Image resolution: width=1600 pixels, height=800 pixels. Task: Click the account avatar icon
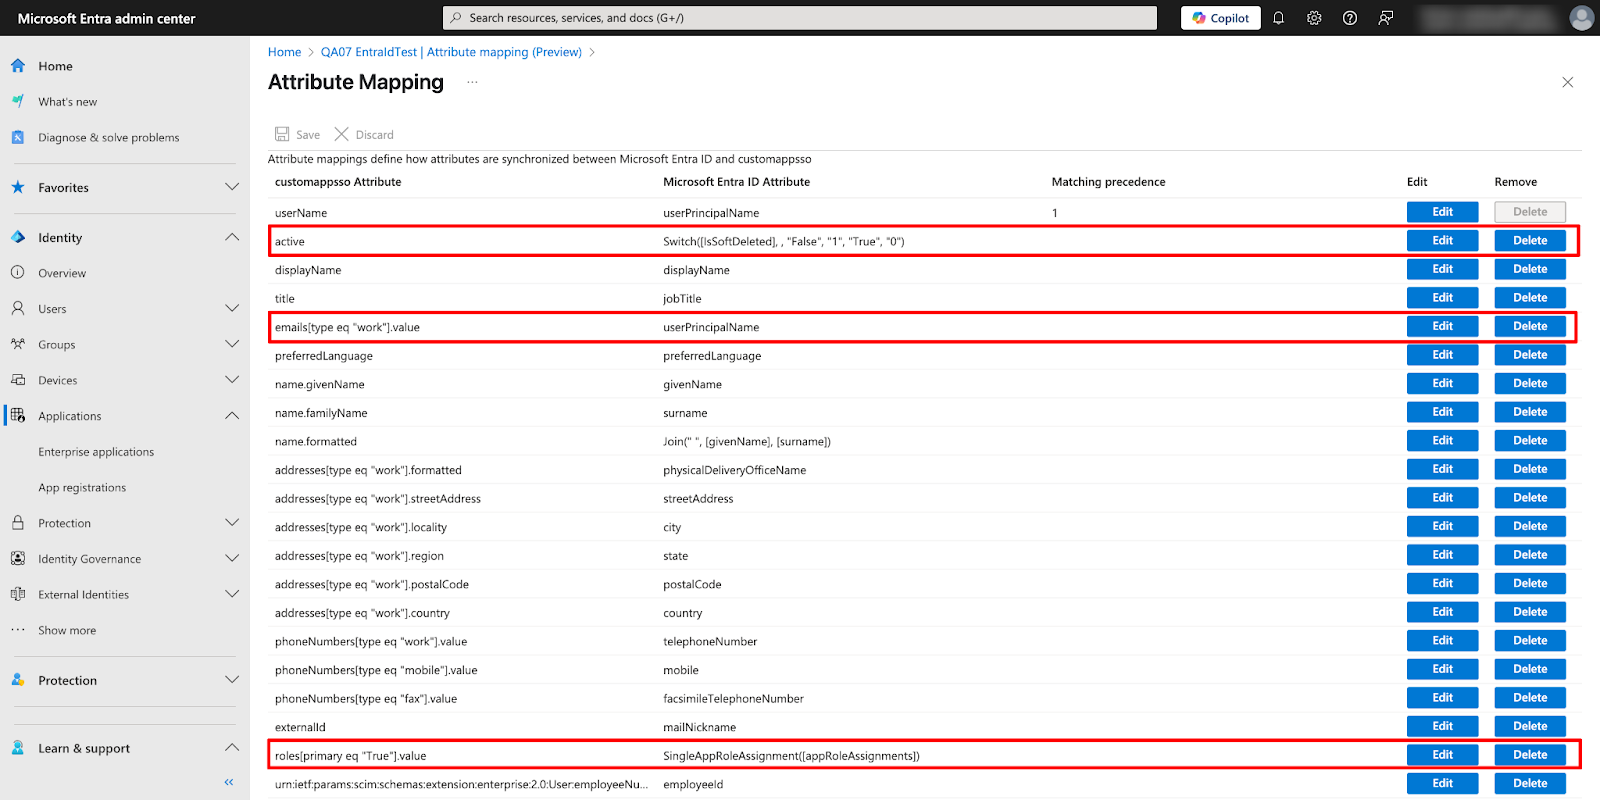point(1582,18)
